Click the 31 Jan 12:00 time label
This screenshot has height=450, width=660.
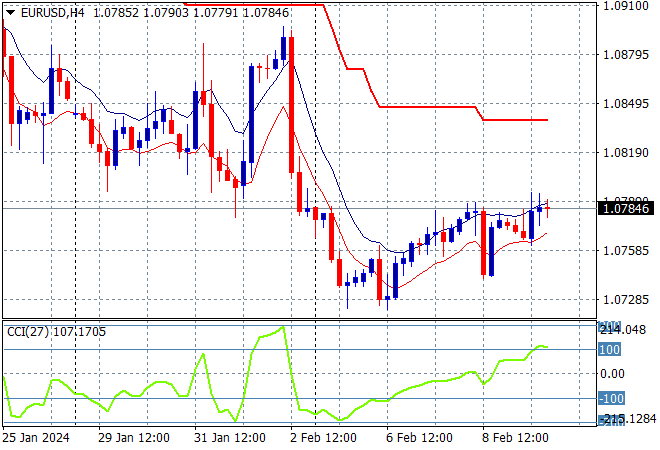(x=230, y=438)
